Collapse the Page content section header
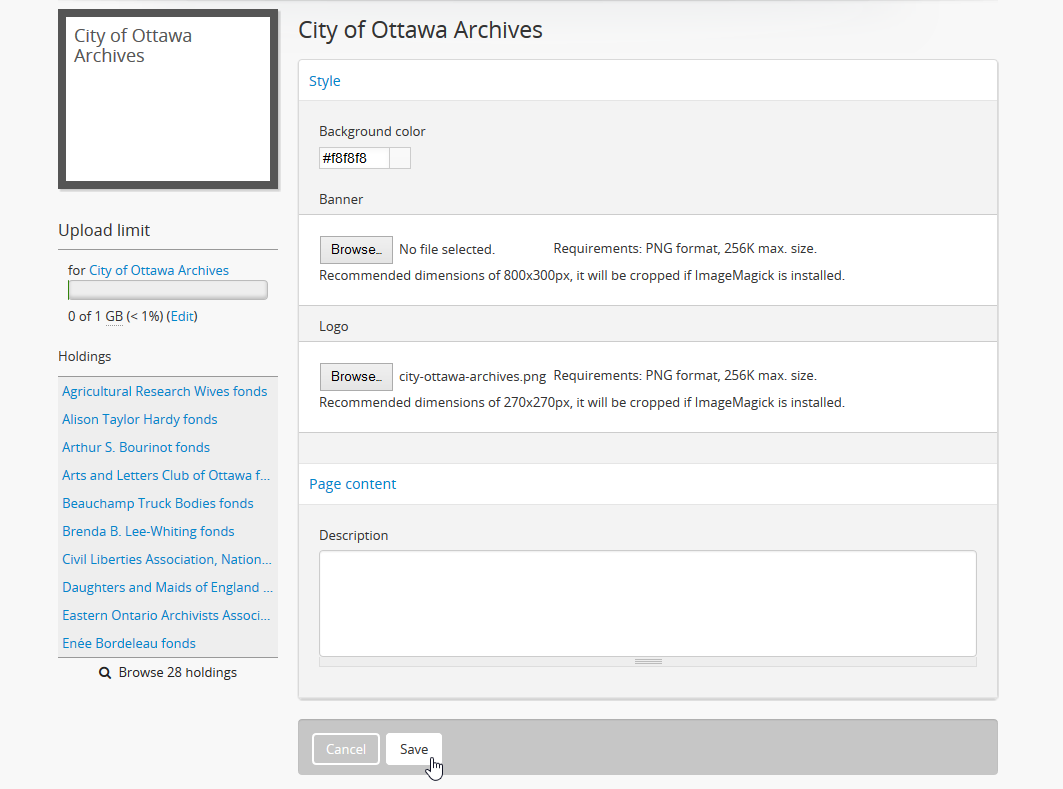Viewport: 1063px width, 789px height. (x=353, y=484)
